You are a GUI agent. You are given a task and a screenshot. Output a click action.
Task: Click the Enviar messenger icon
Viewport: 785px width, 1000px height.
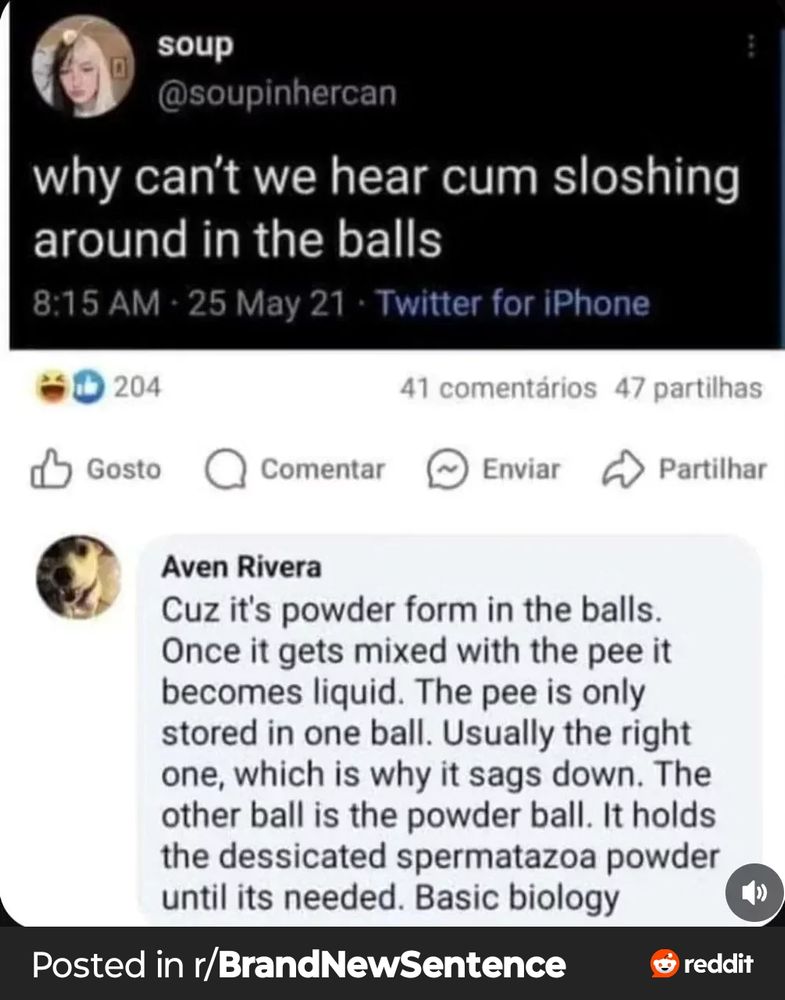click(x=447, y=469)
